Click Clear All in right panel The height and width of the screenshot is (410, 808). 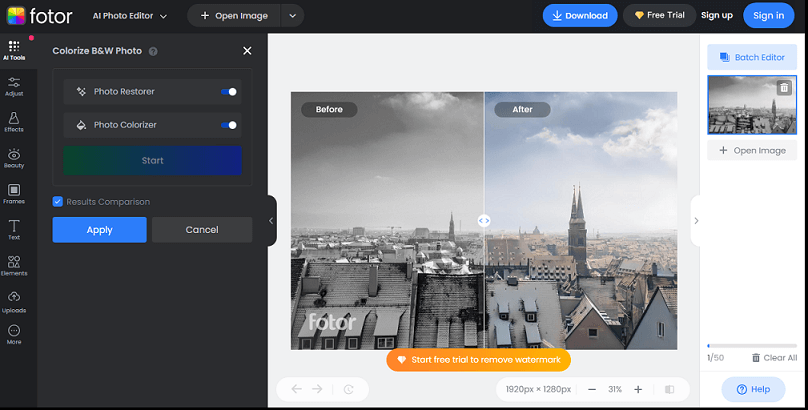775,357
